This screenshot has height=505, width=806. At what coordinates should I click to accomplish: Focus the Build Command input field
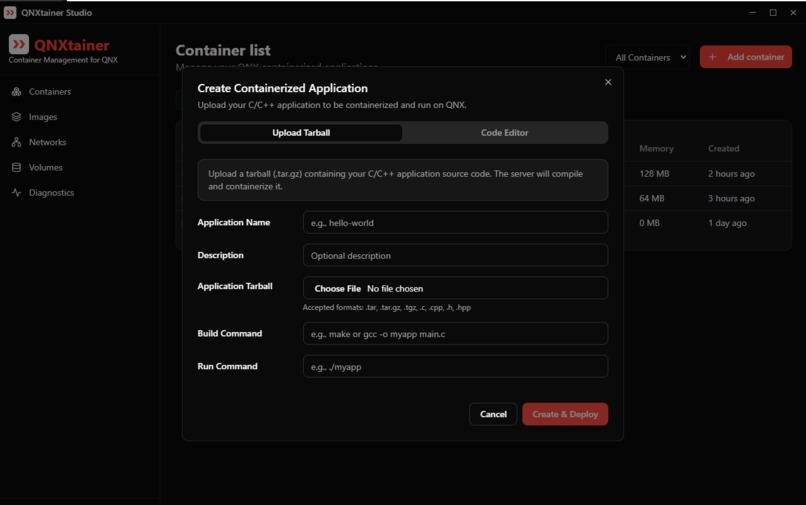tap(455, 334)
